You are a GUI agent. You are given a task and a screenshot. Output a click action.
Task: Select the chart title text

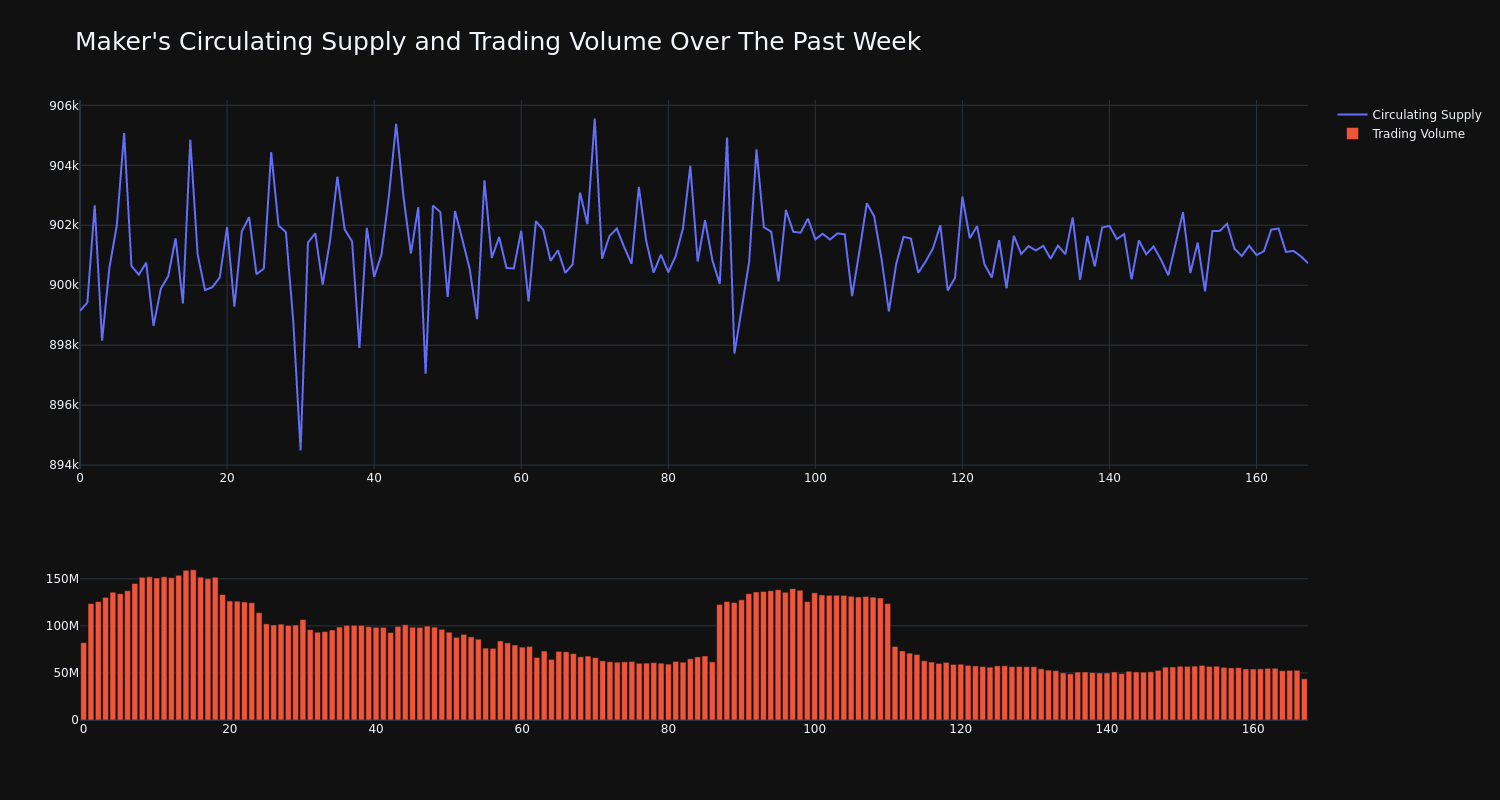498,42
